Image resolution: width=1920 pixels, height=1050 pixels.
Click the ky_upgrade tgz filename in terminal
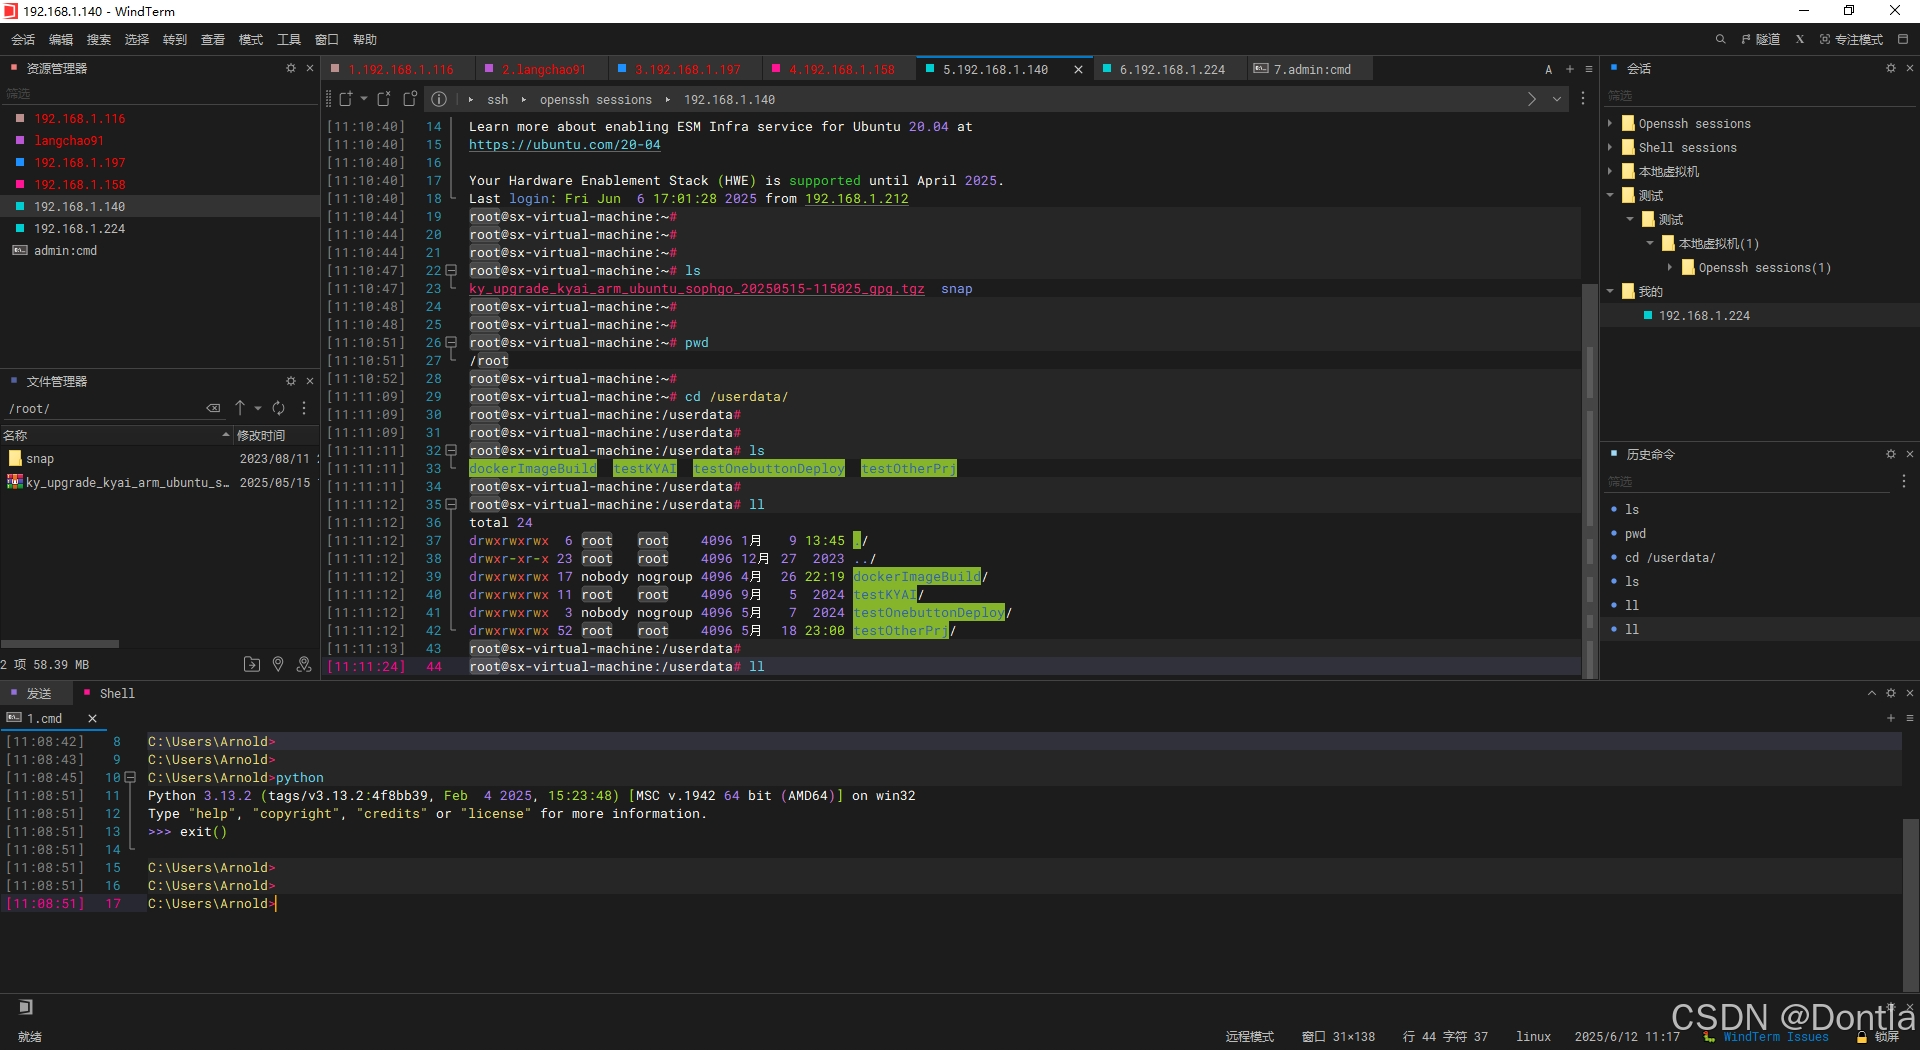pyautogui.click(x=697, y=289)
